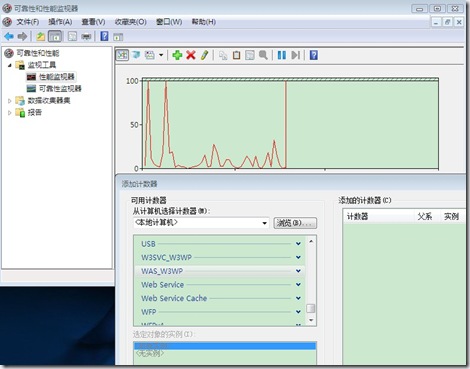This screenshot has height=369, width=470.
Task: Click counter list scrollbar thumb
Action: (x=311, y=308)
